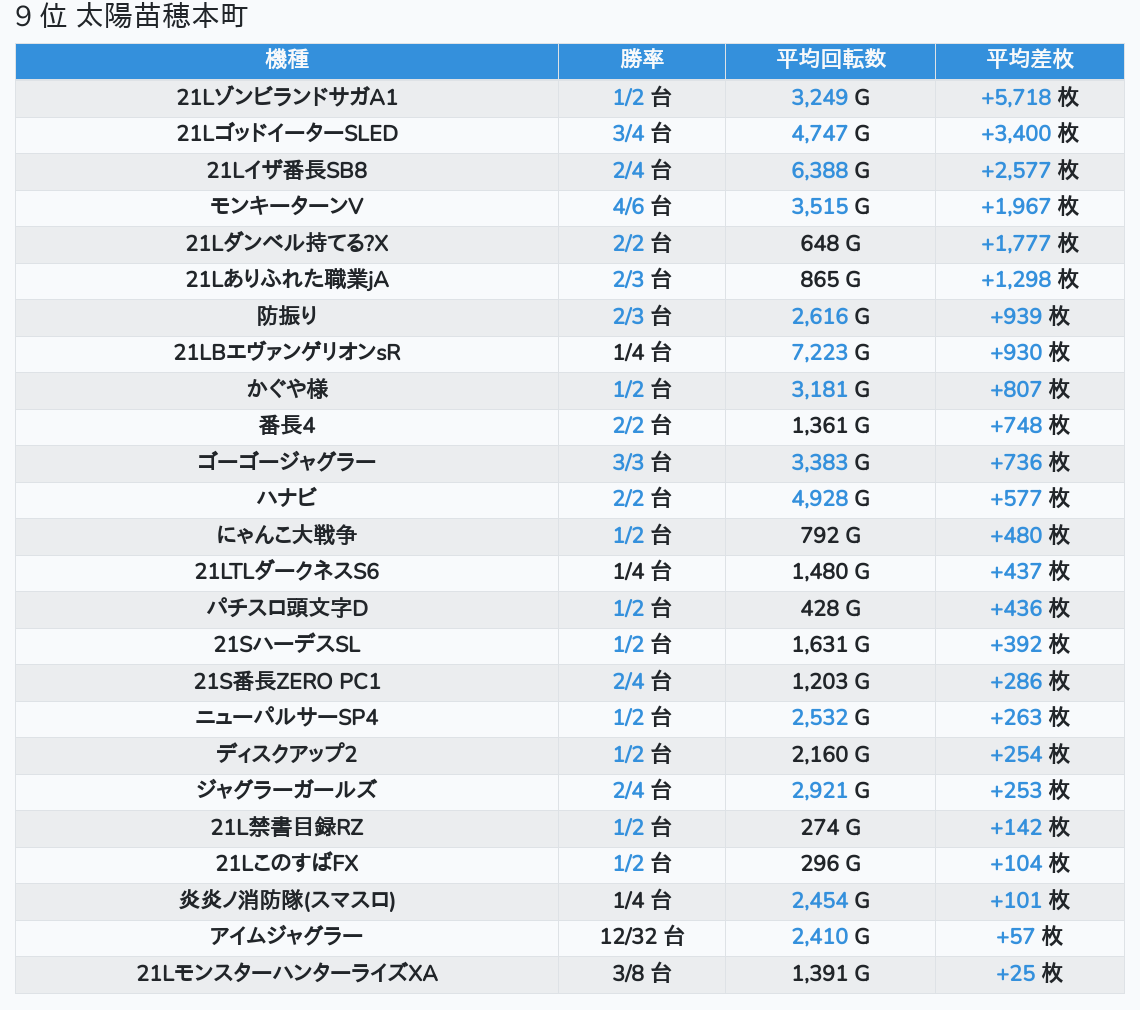
Task: Select the 3/8 台 win rate
Action: 641,974
